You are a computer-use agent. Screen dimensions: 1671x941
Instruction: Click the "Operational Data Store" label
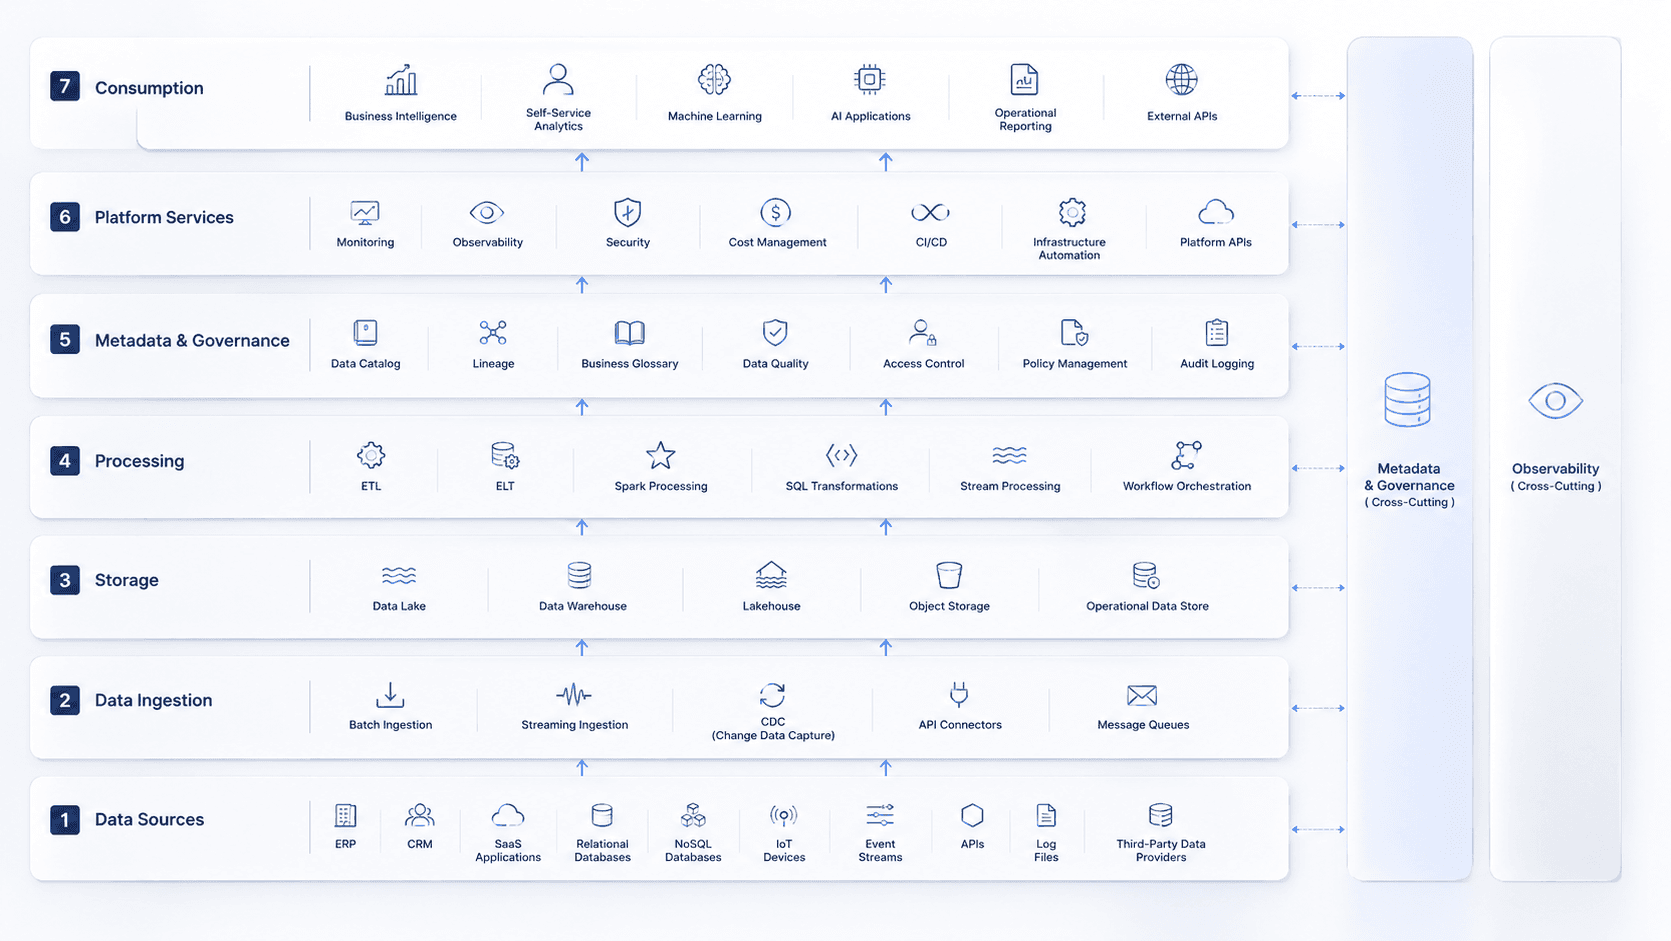pos(1147,606)
